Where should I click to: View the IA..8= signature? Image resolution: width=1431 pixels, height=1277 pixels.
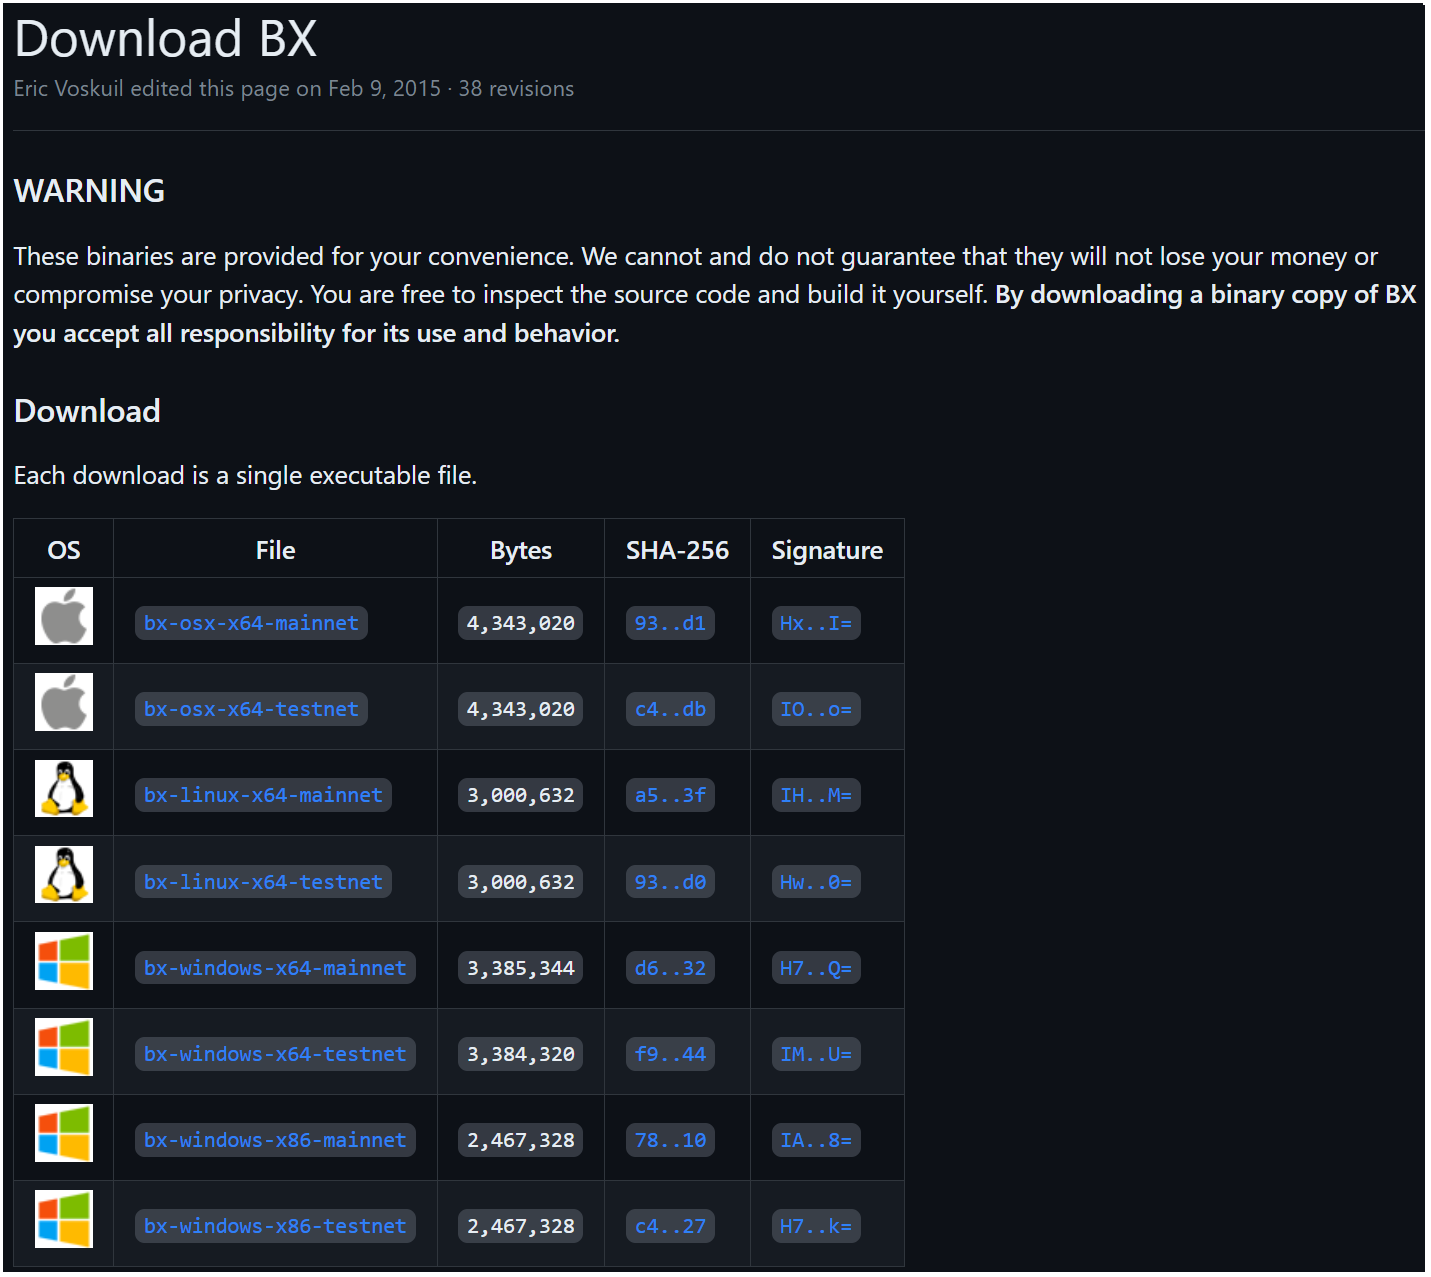coord(816,1140)
